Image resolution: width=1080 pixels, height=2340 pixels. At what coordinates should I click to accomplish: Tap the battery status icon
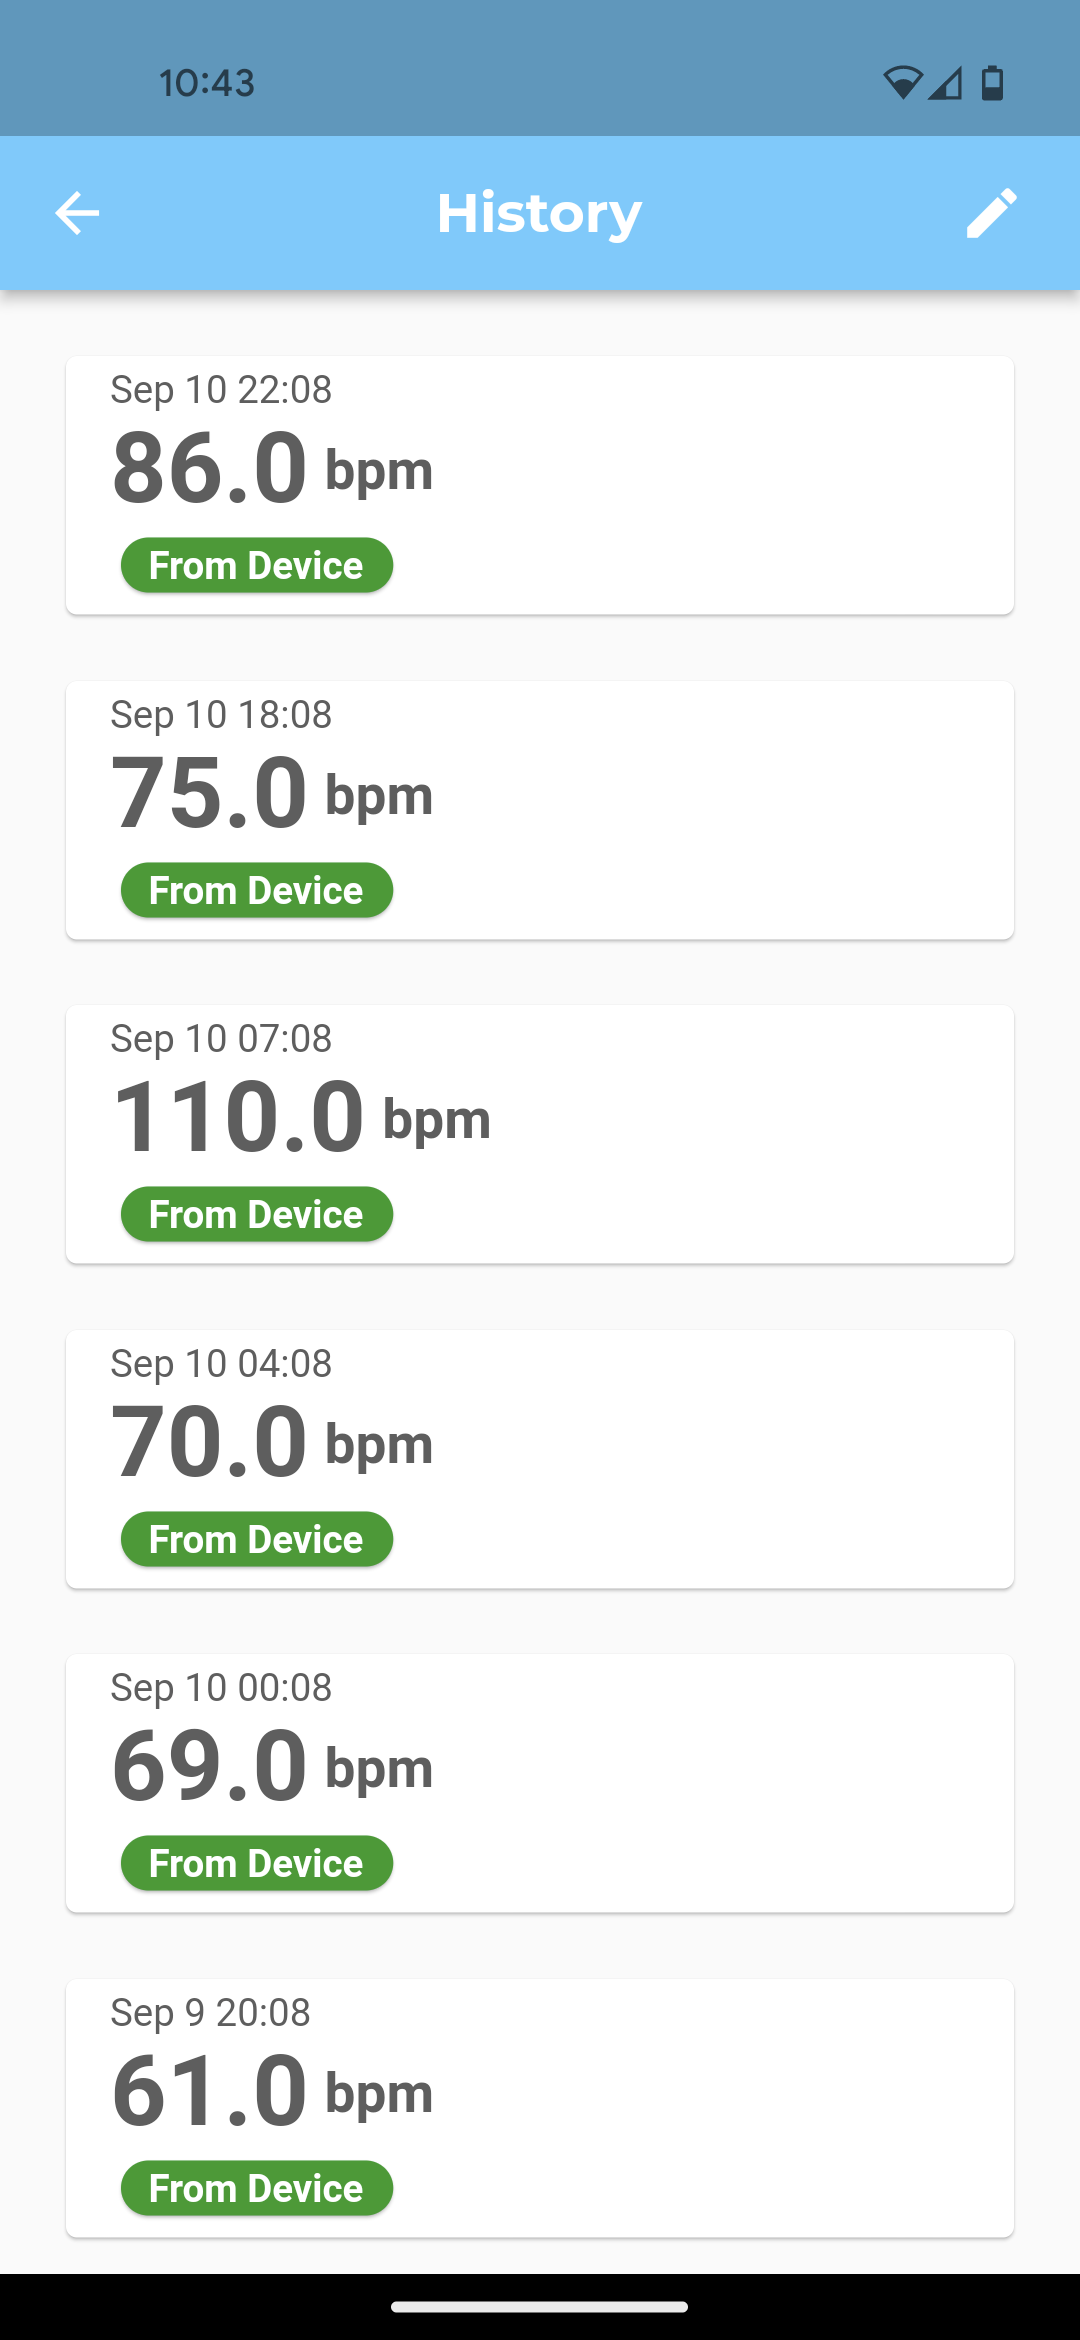[992, 83]
